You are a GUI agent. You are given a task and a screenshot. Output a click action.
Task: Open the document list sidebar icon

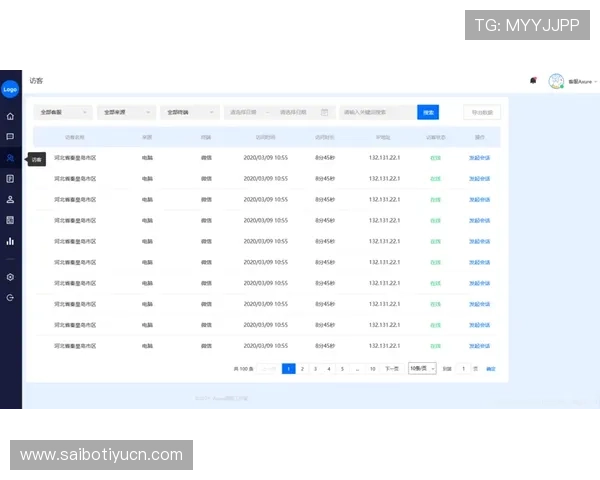[10, 179]
